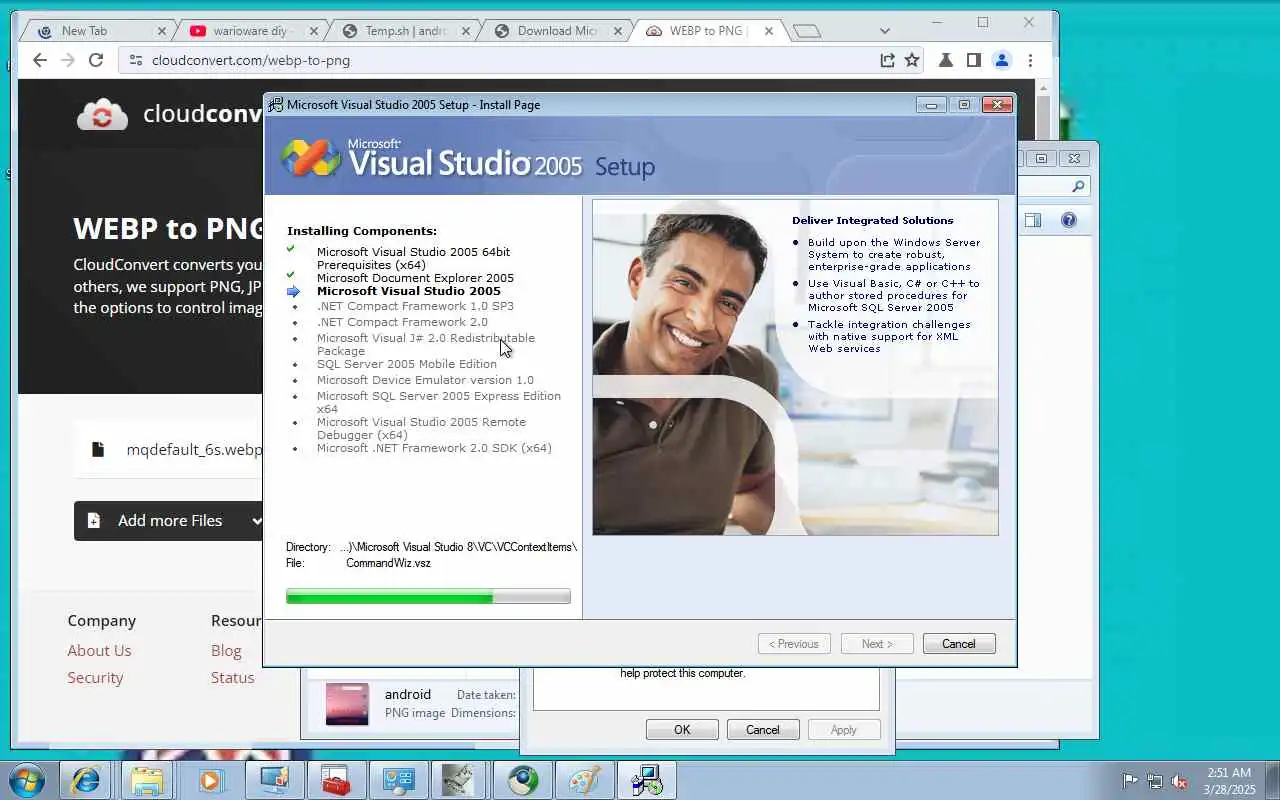Image resolution: width=1280 pixels, height=800 pixels.
Task: Click the help icon in Explorer window
Action: coord(1069,220)
